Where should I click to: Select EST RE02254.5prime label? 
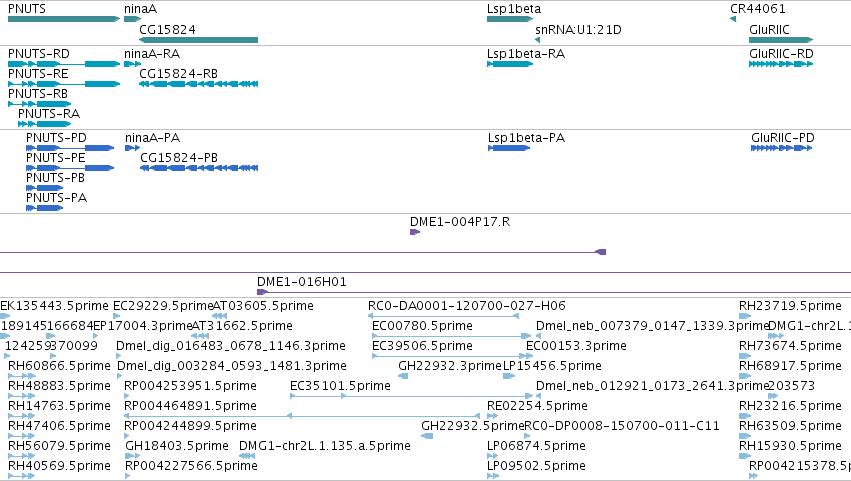[x=537, y=406]
